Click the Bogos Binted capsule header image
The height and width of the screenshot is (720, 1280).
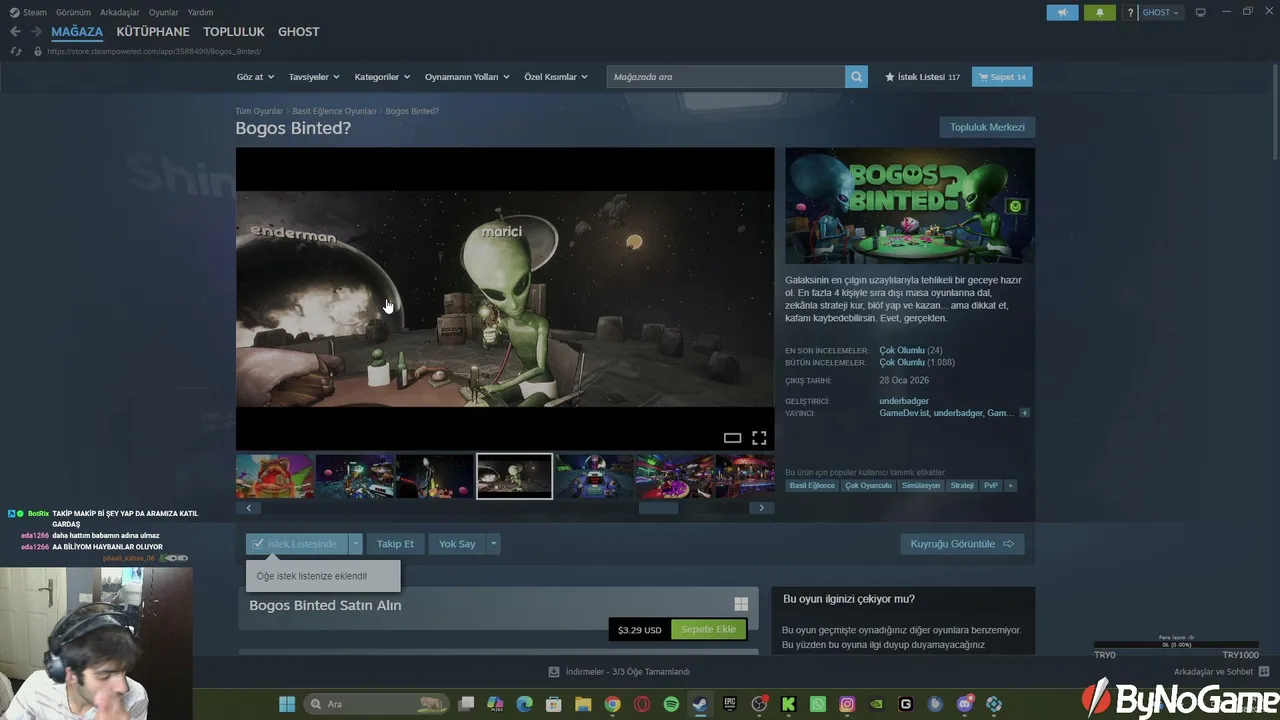tap(910, 206)
